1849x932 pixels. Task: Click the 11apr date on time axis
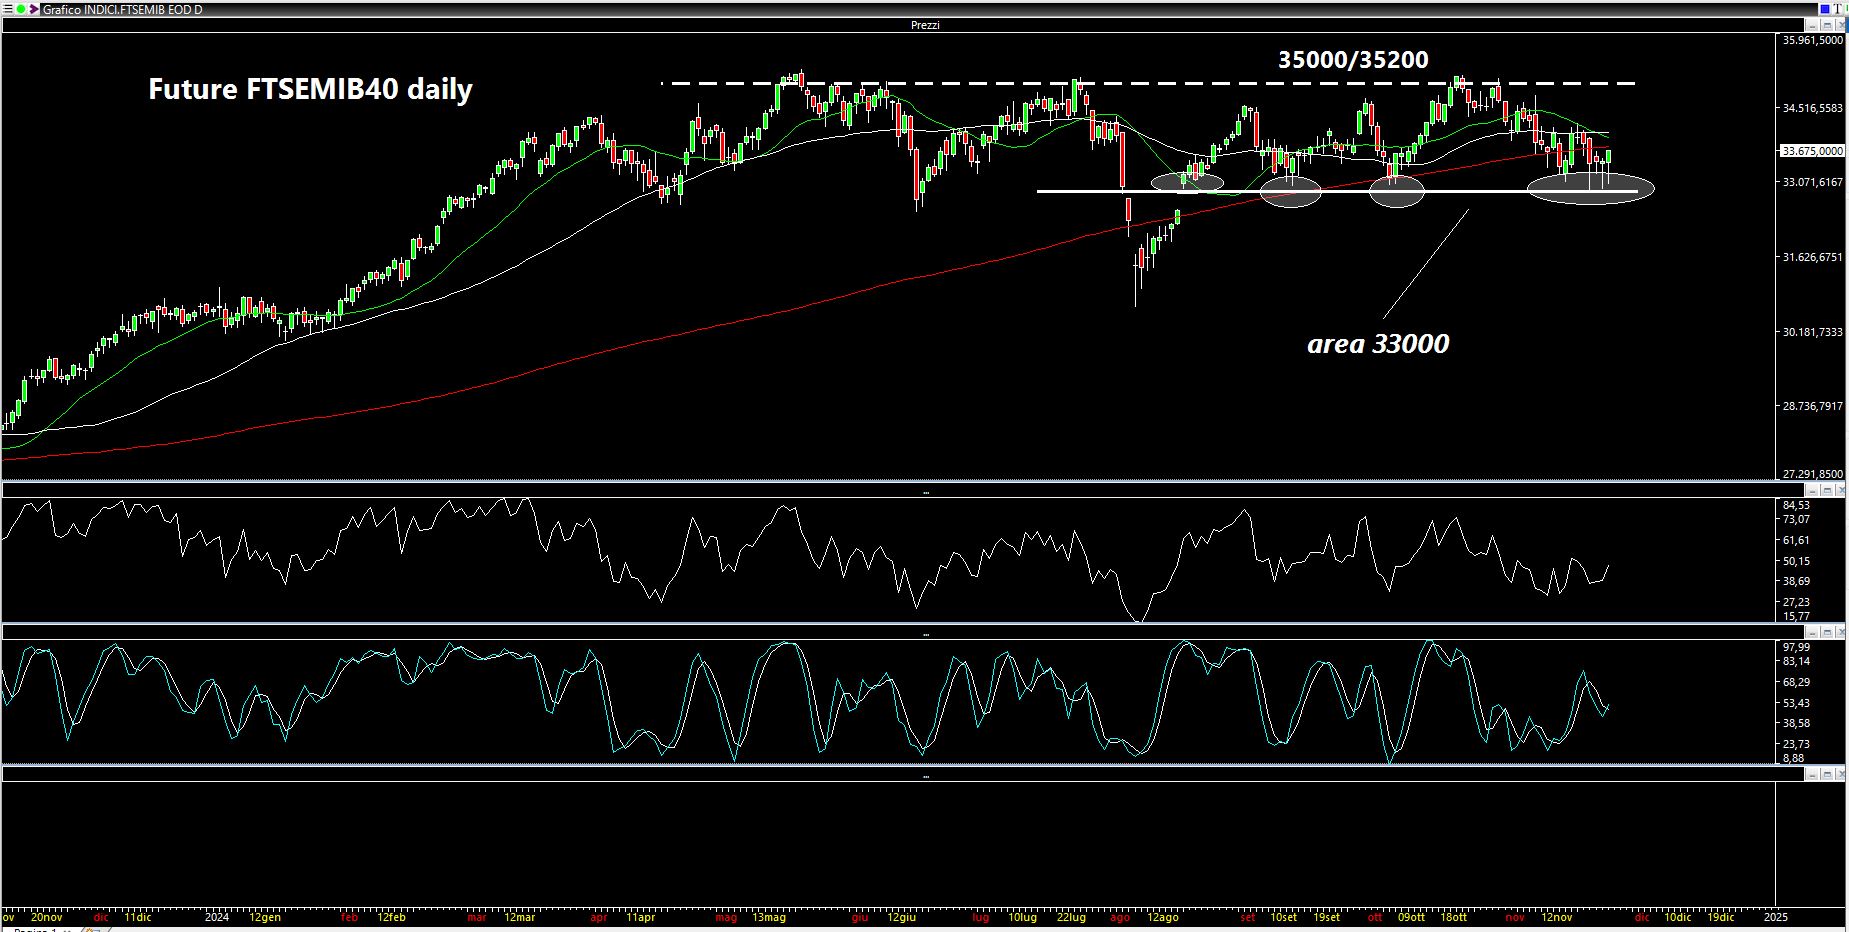(x=641, y=917)
